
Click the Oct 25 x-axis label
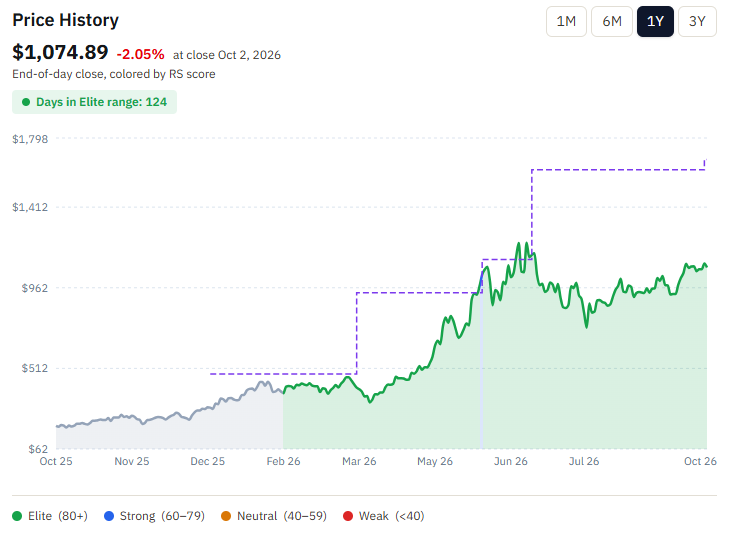click(x=56, y=461)
